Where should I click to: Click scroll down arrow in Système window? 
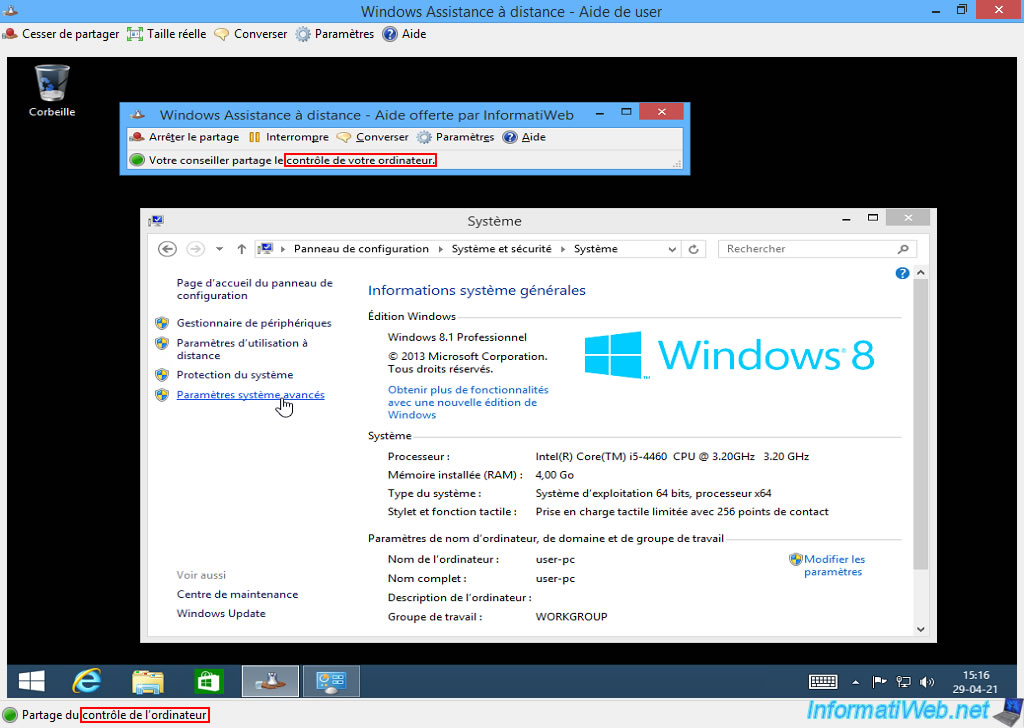(x=921, y=629)
